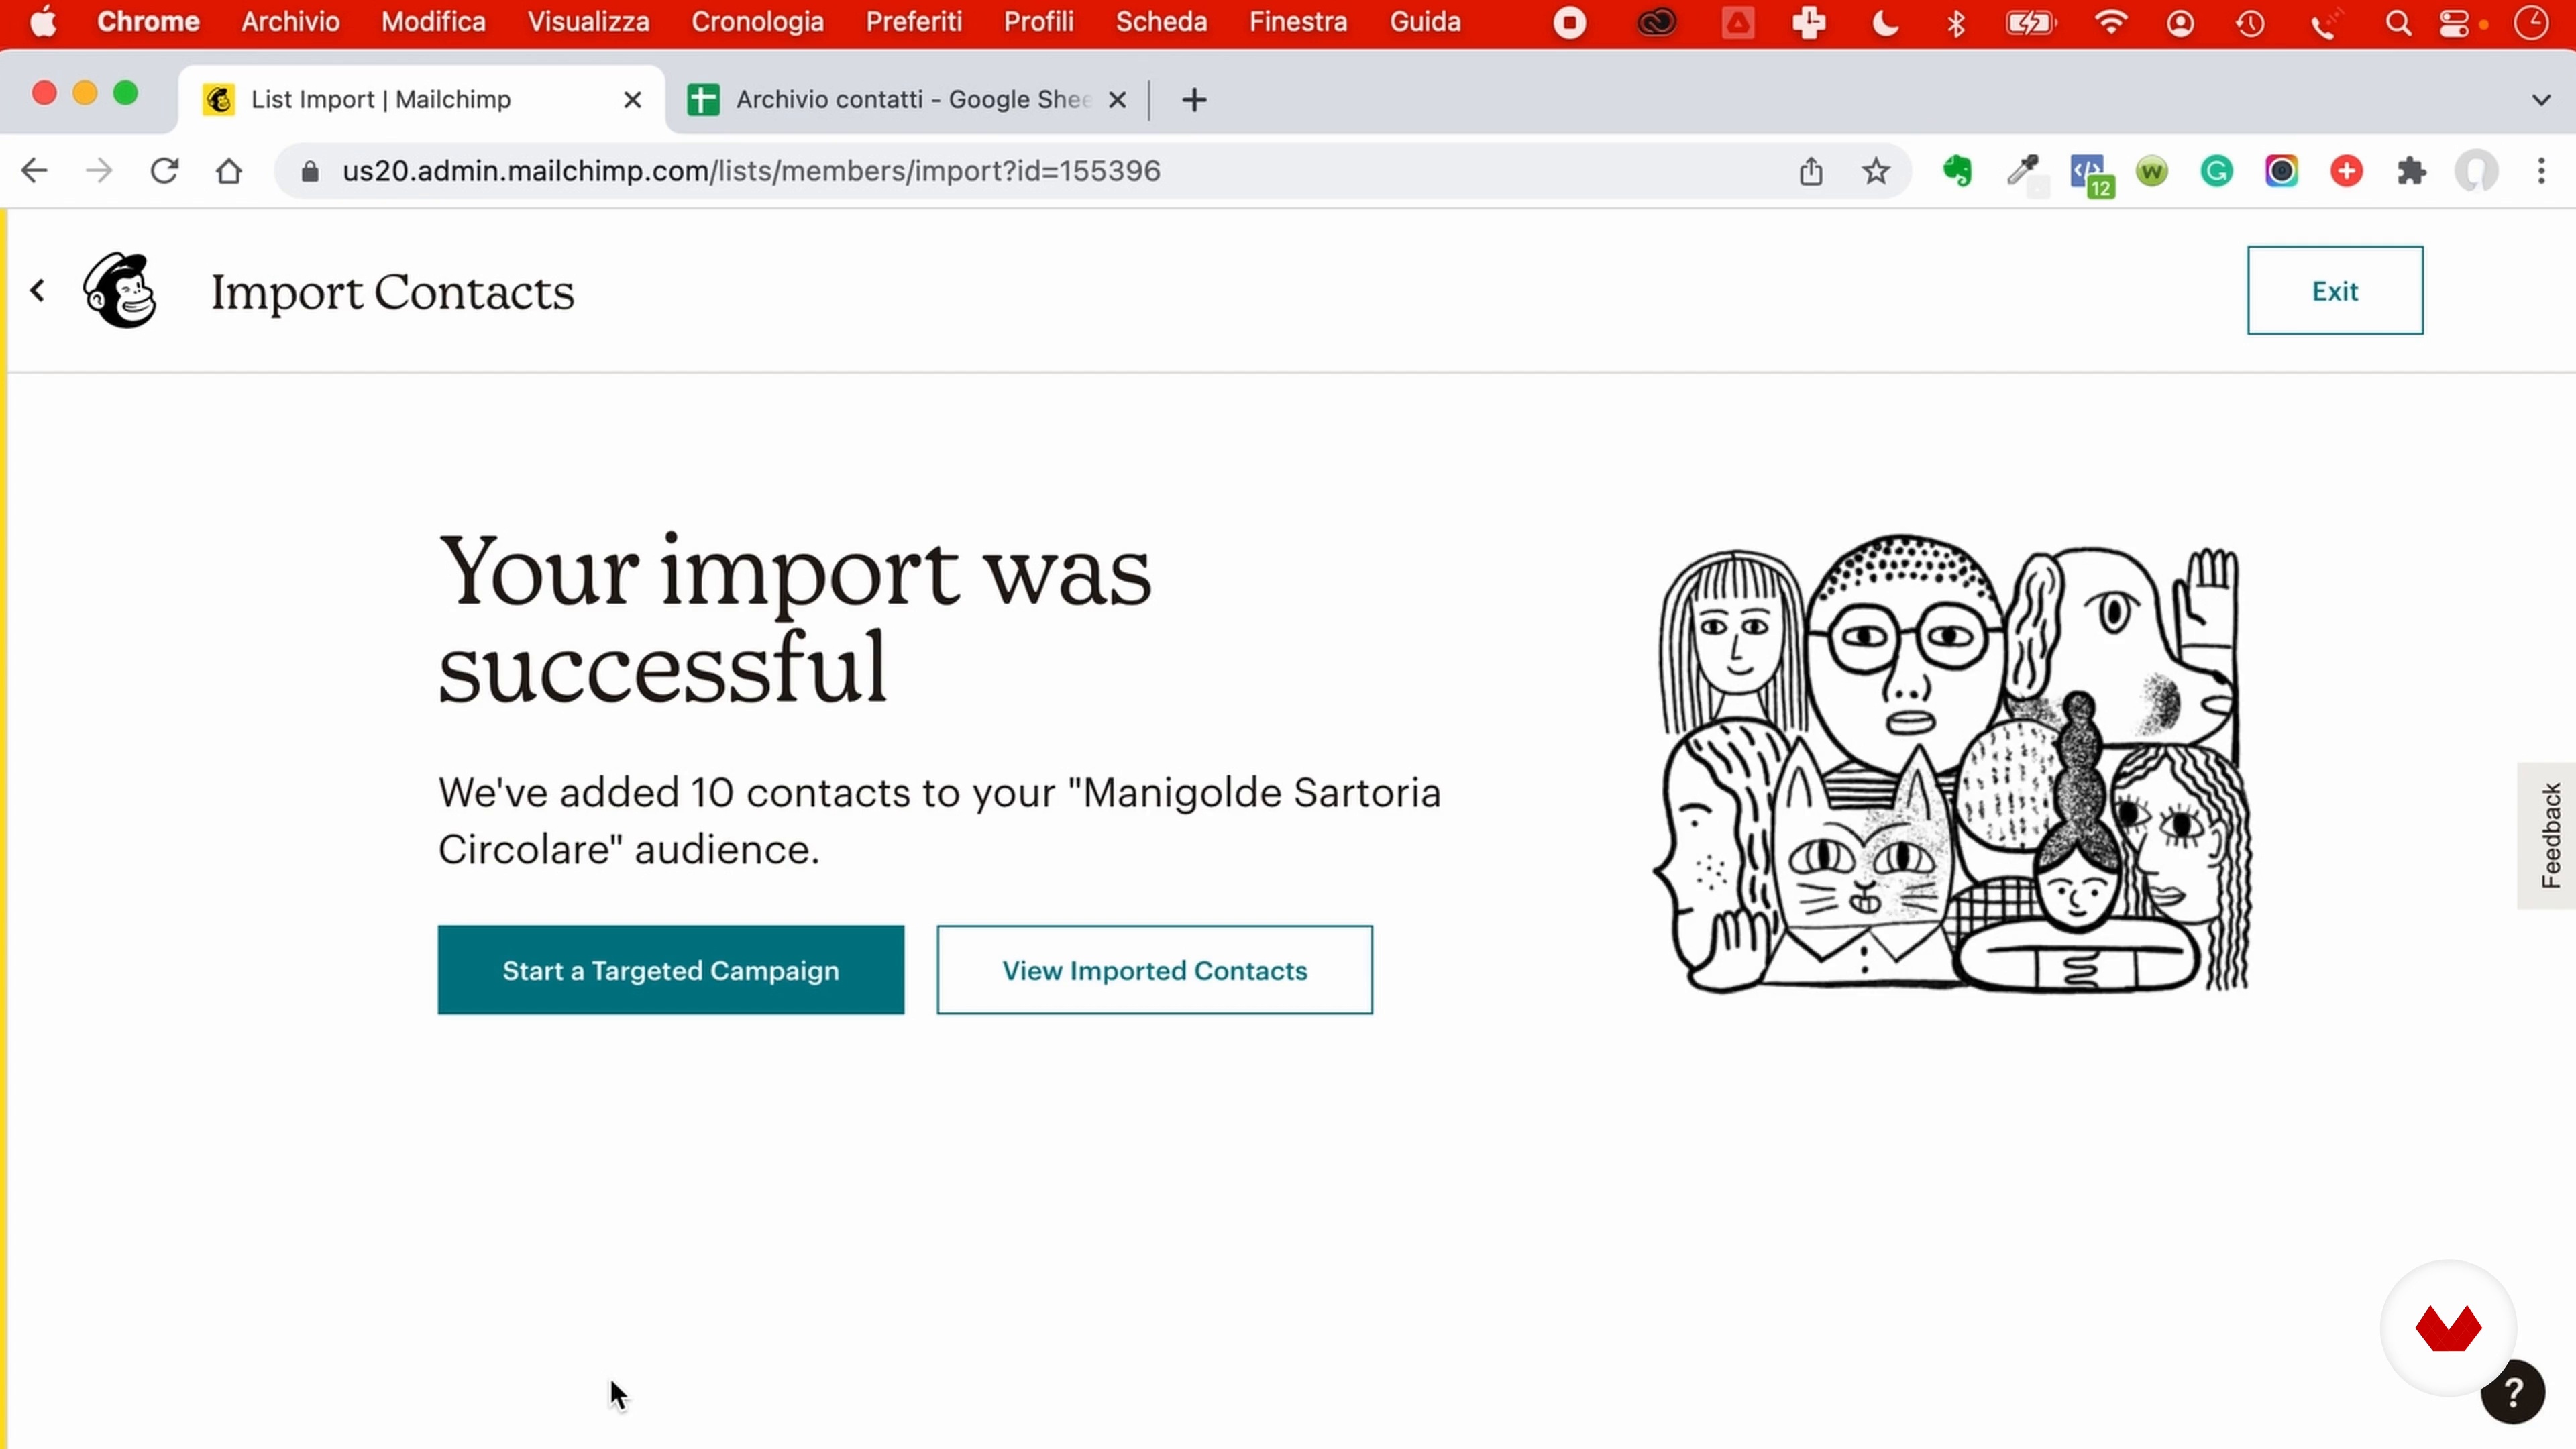2576x1449 pixels.
Task: Open the red plus extension
Action: click(2347, 171)
